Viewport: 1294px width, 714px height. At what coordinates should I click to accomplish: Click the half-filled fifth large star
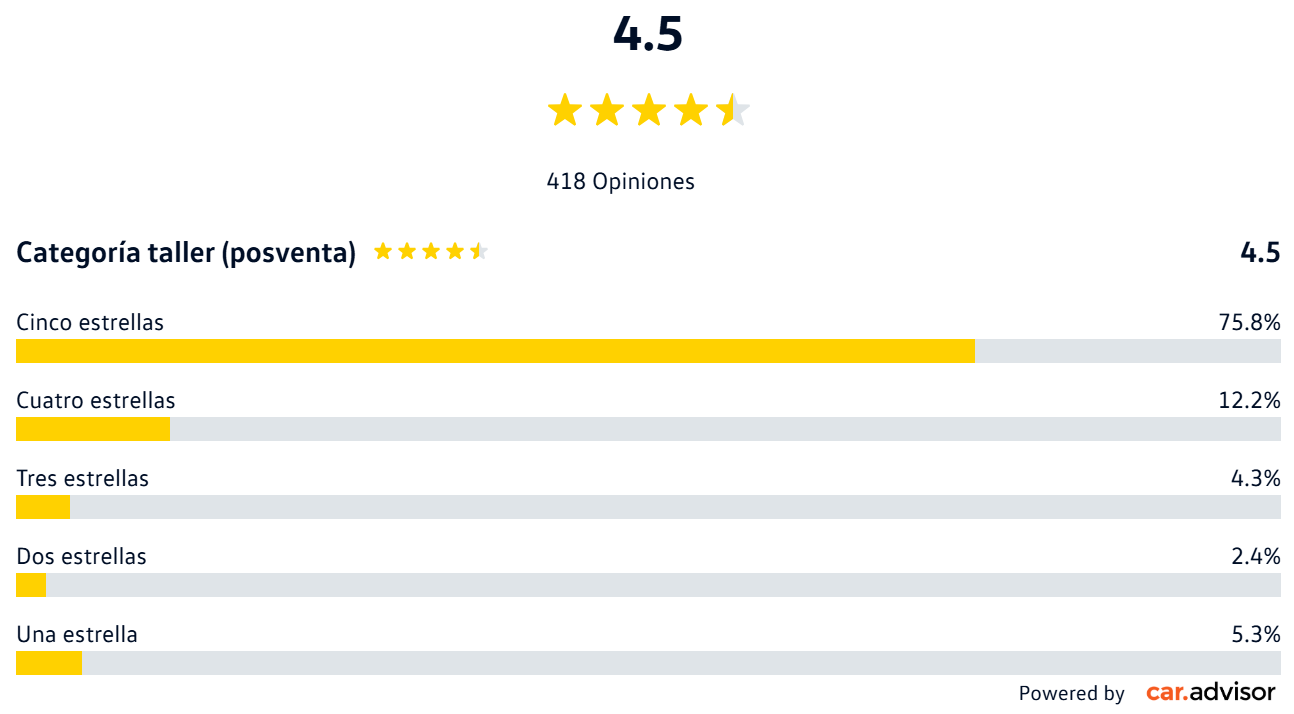(733, 110)
